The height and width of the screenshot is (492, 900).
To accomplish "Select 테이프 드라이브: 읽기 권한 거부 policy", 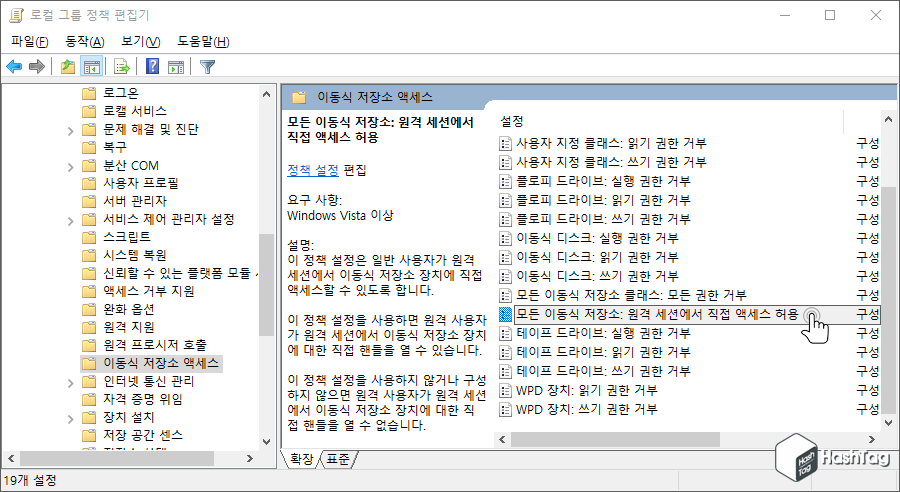I will click(603, 352).
